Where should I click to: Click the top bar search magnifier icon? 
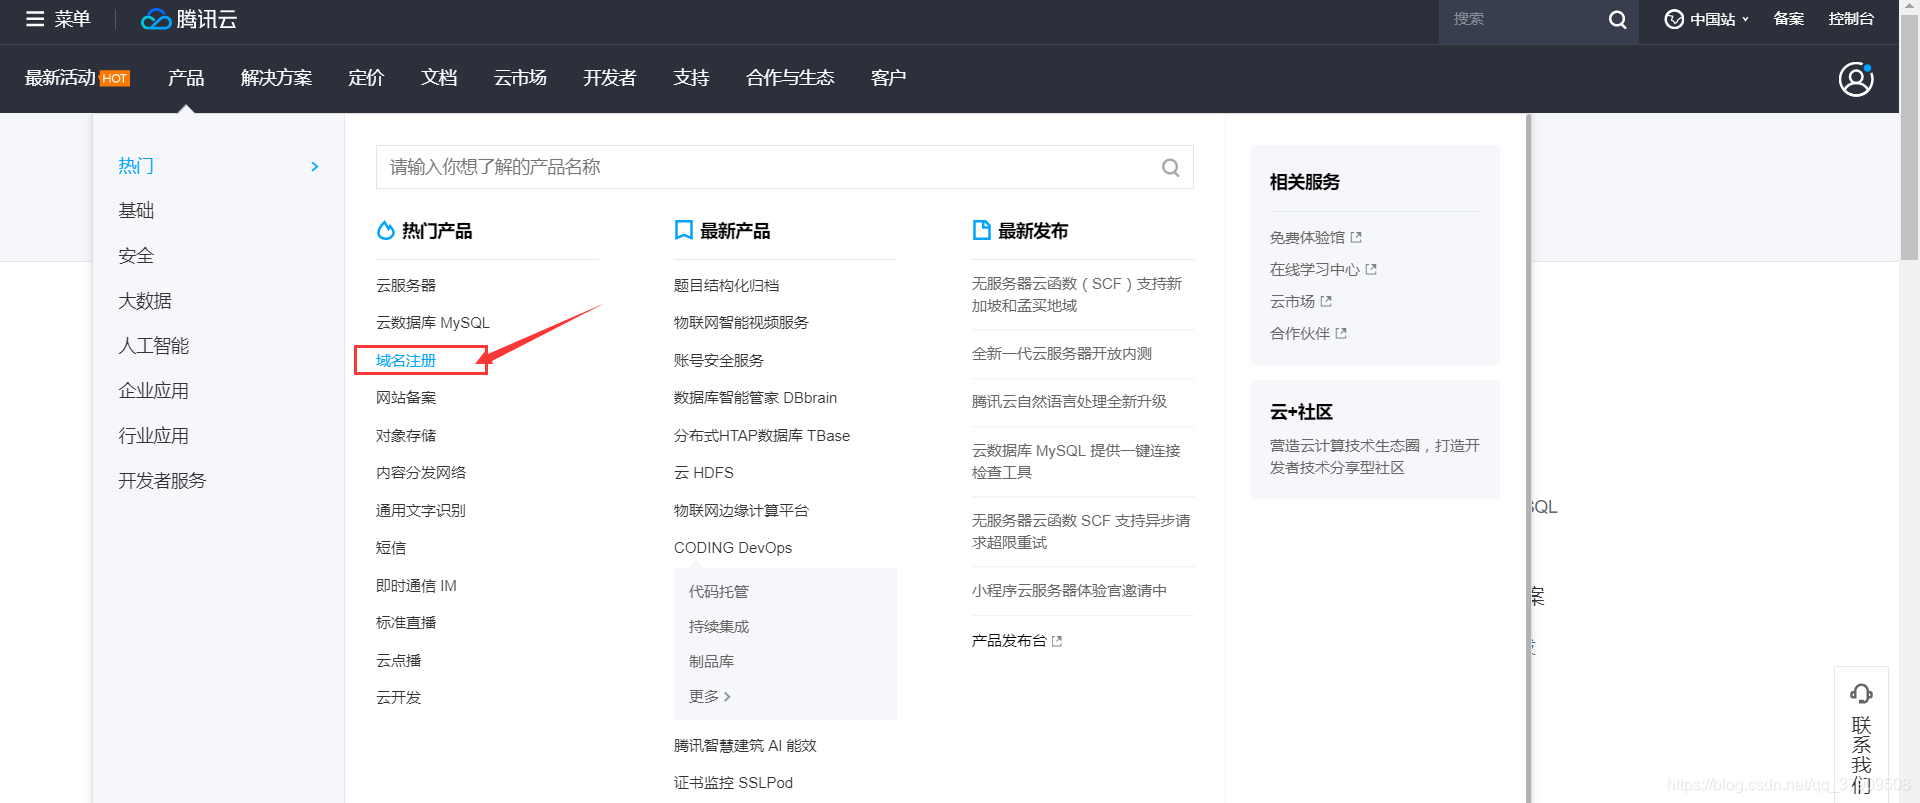(x=1617, y=20)
